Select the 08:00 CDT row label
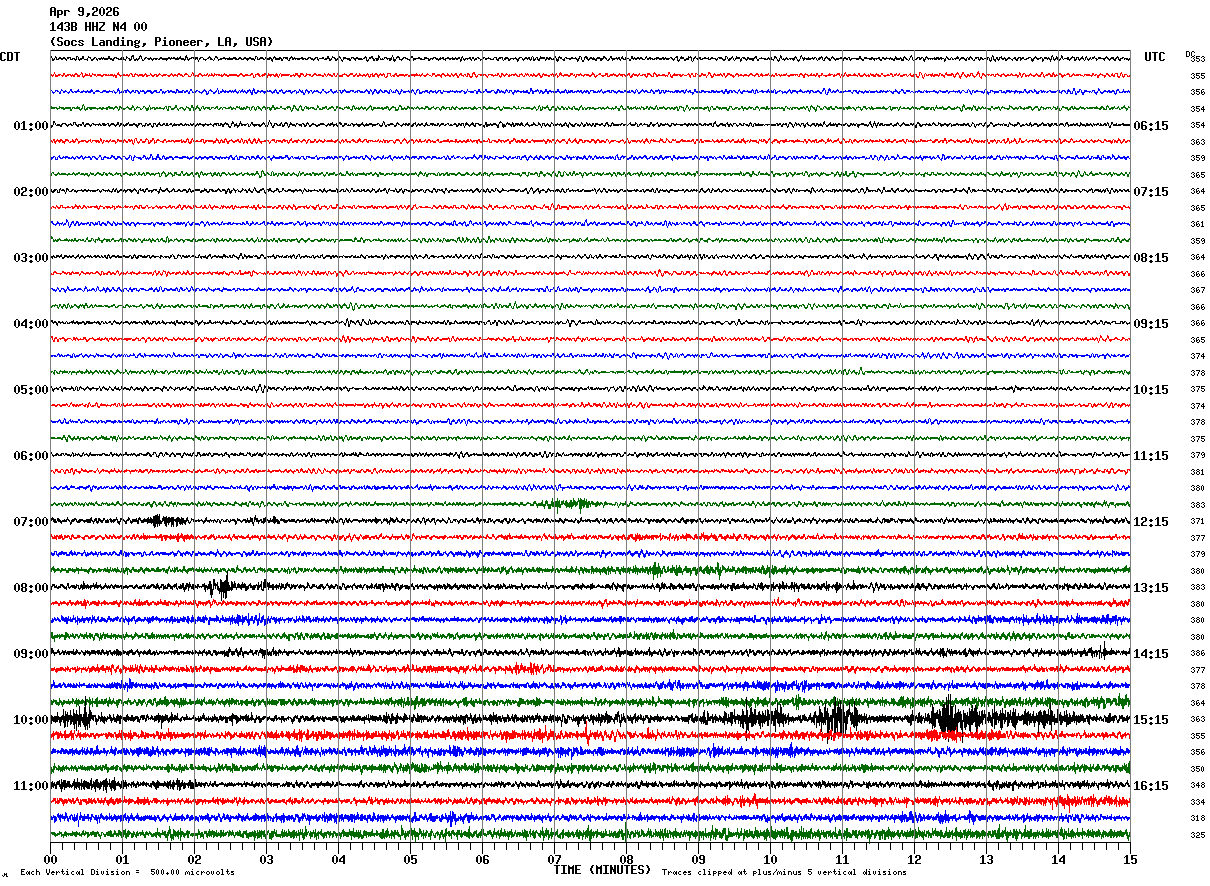The image size is (1210, 886). point(31,588)
